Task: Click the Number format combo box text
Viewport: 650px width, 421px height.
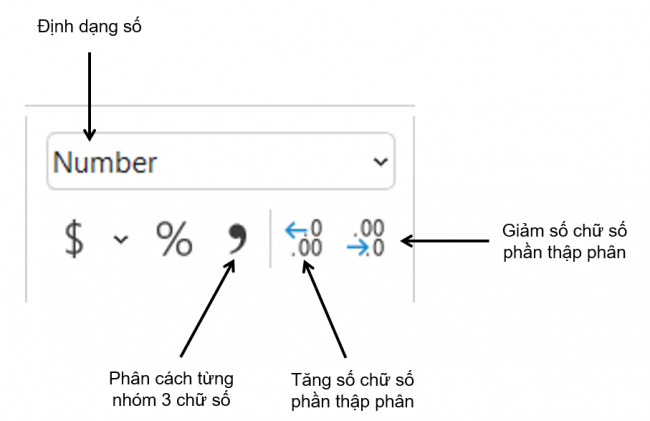Action: 105,162
